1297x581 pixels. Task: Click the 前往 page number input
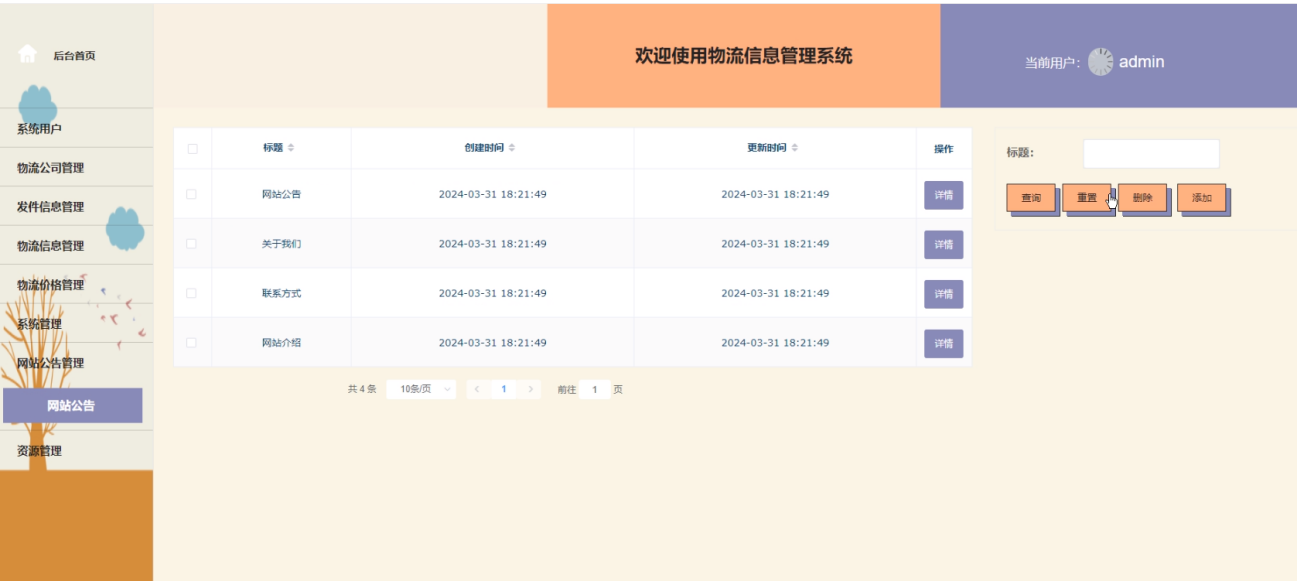tap(595, 390)
